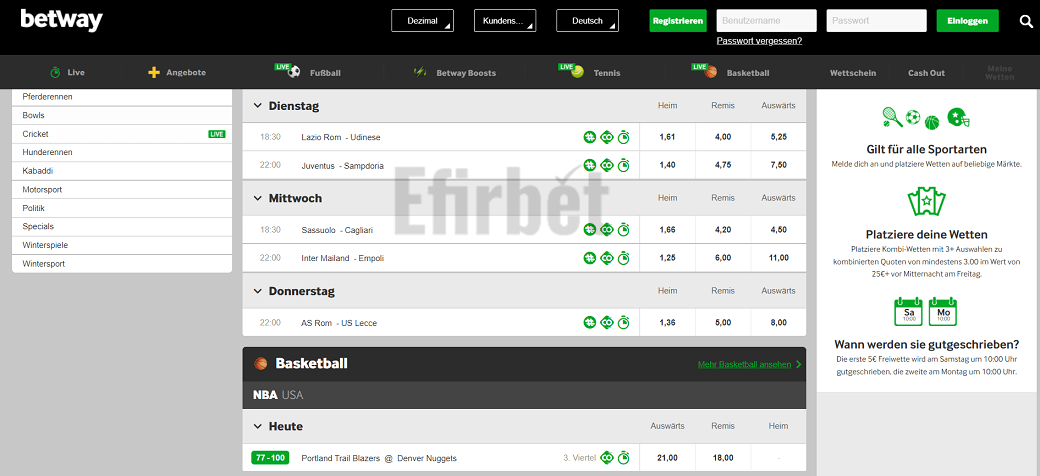Select home odds 1,36 for AS Rom
Viewport: 1040px width, 476px height.
[x=667, y=323]
